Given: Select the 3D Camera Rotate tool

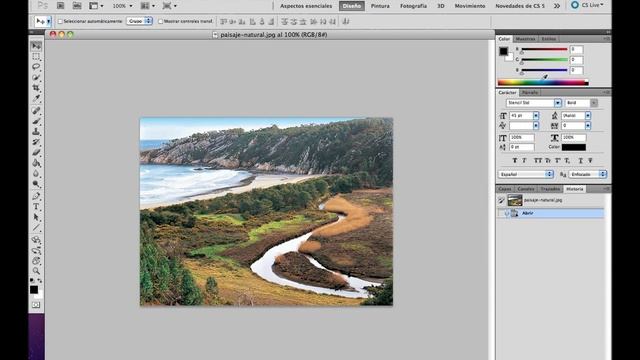Looking at the screenshot, I should (x=36, y=251).
